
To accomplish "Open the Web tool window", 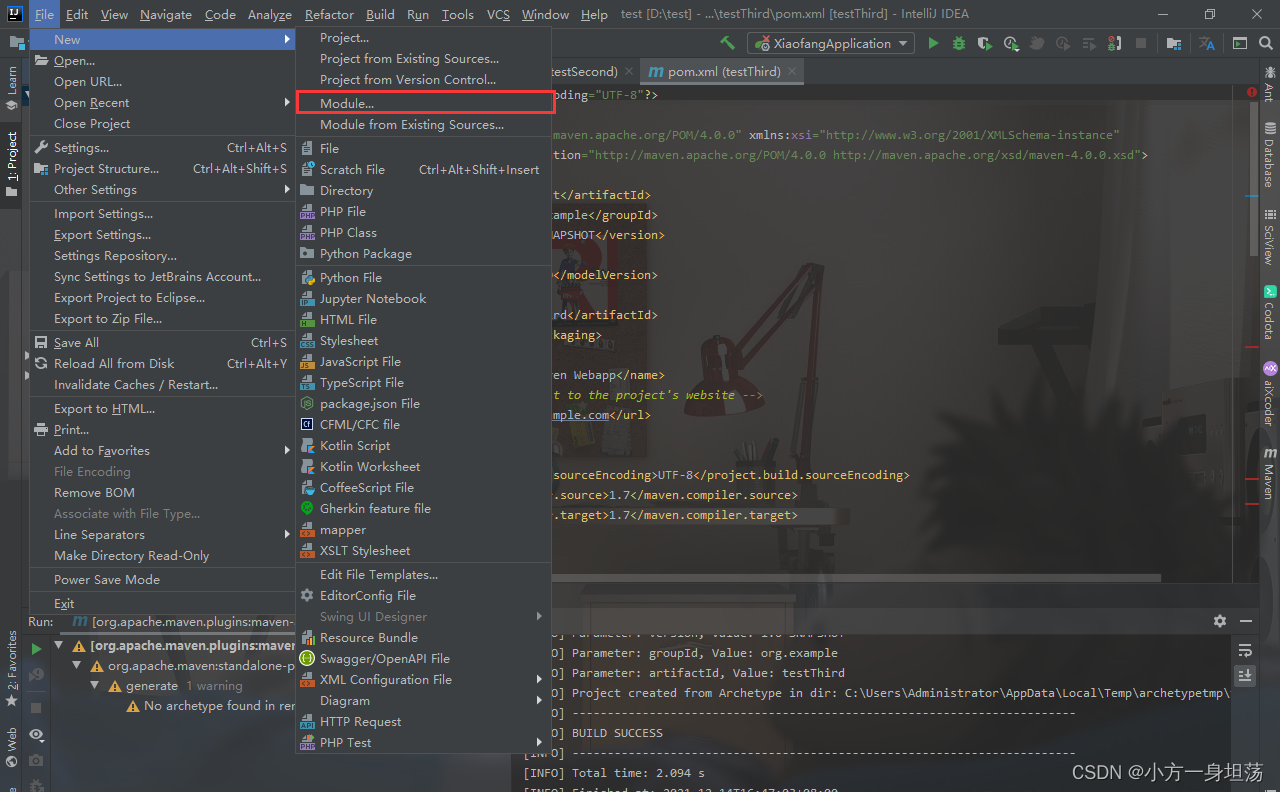I will pyautogui.click(x=12, y=746).
